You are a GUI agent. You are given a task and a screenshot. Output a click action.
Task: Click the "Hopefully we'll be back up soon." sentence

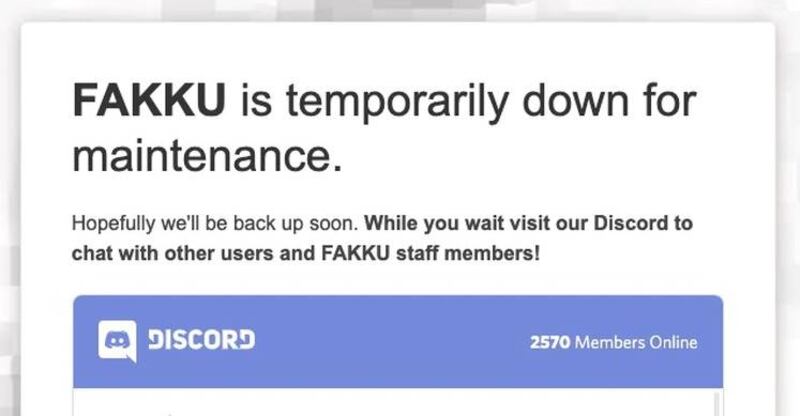tap(215, 224)
